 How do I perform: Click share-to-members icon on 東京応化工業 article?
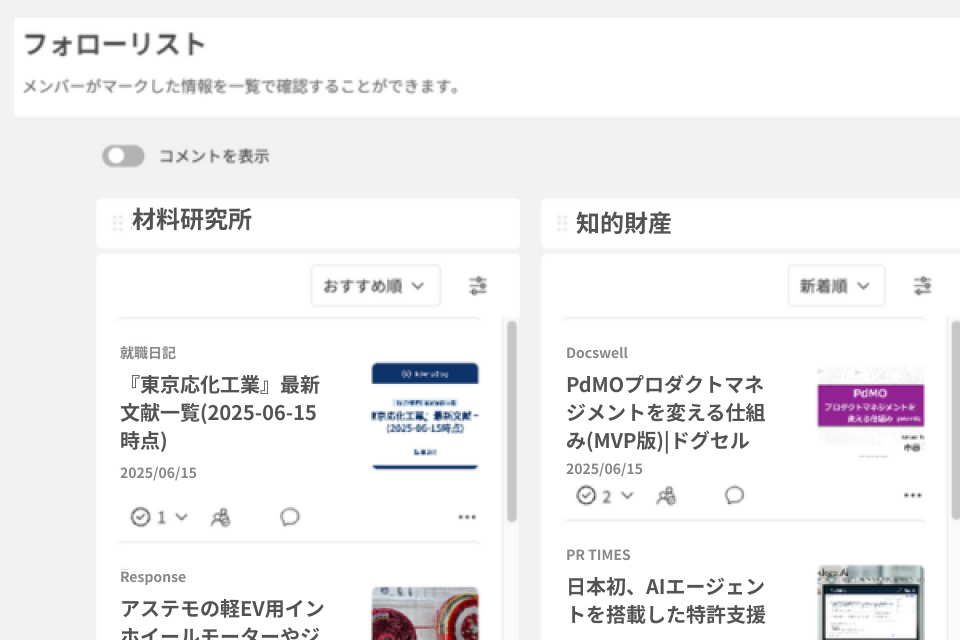pyautogui.click(x=220, y=518)
